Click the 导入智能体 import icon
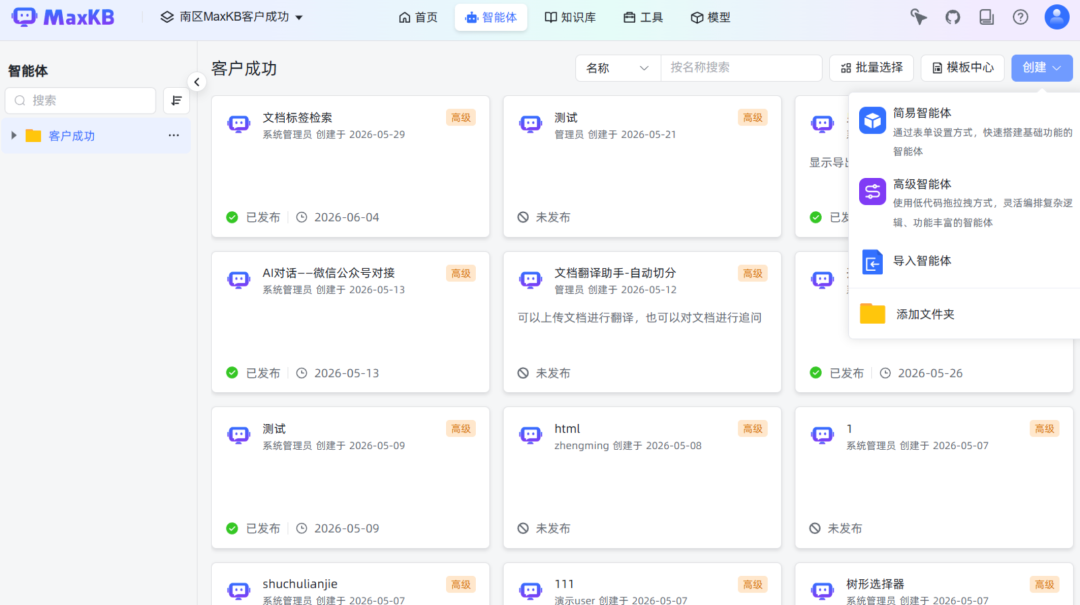The width and height of the screenshot is (1080, 605). 872,263
